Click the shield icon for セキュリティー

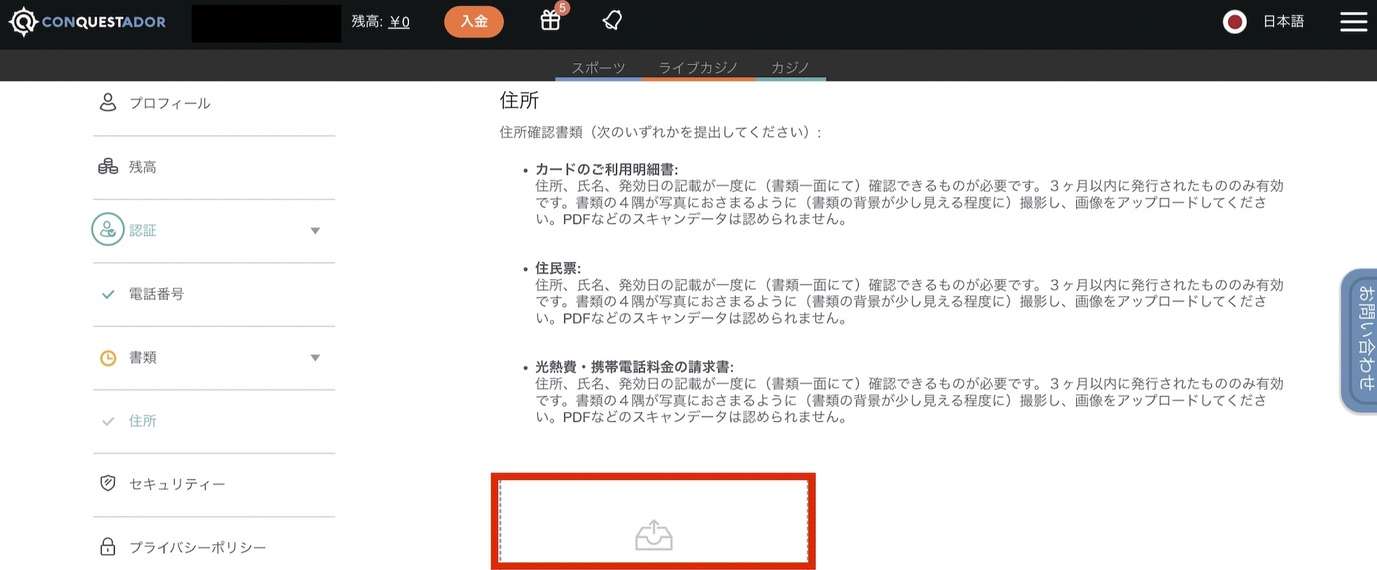point(108,484)
